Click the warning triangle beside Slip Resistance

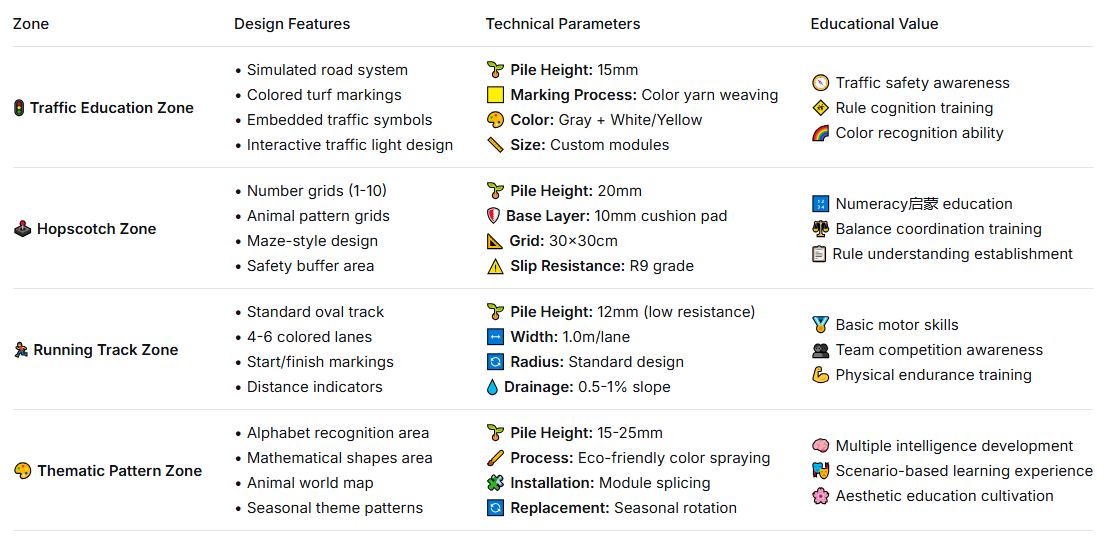[495, 266]
